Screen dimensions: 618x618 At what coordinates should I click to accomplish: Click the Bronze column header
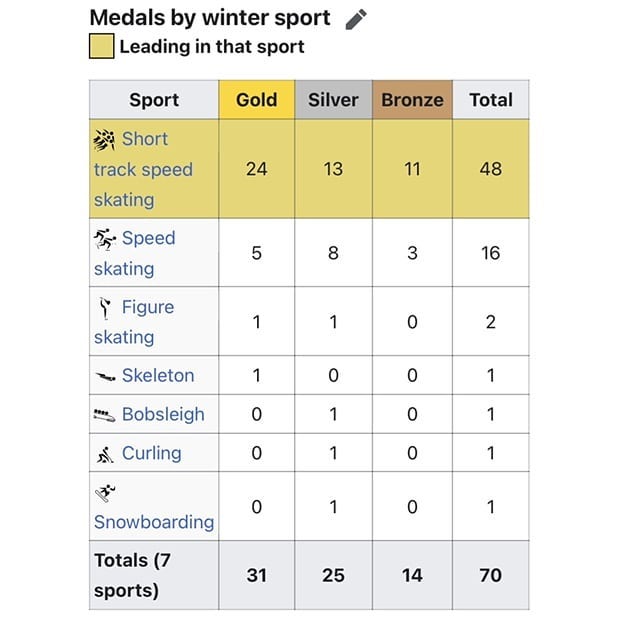(x=412, y=100)
